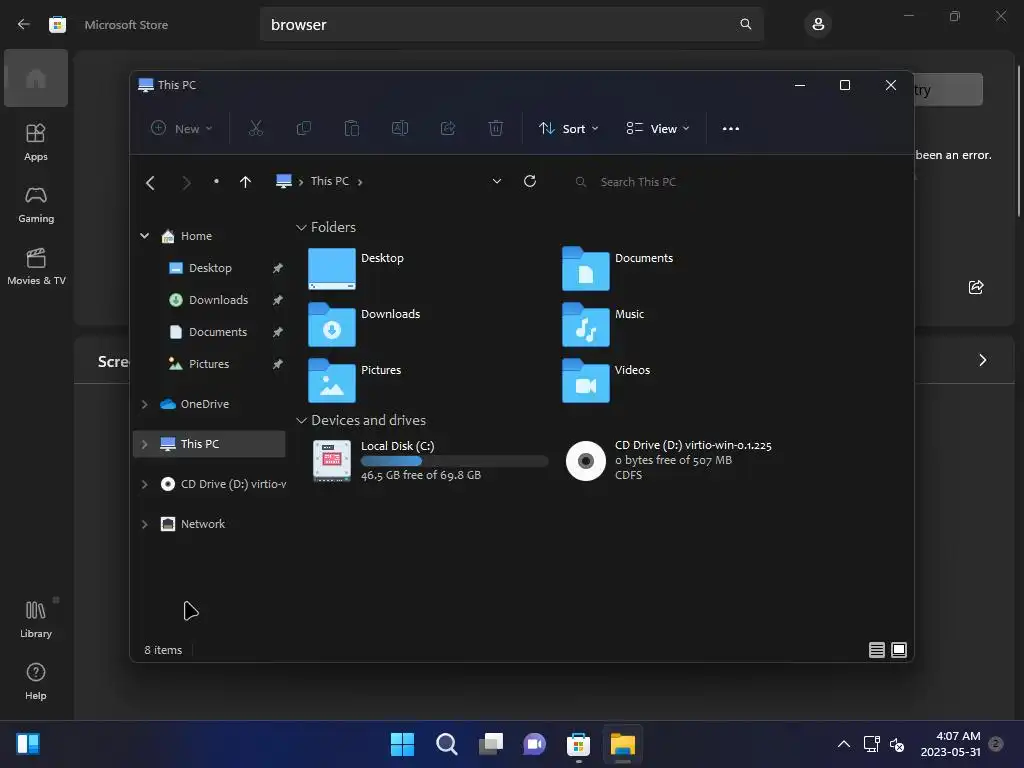This screenshot has width=1024, height=768.
Task: Click Local Disk (C:) storage usage bar
Action: pyautogui.click(x=455, y=461)
